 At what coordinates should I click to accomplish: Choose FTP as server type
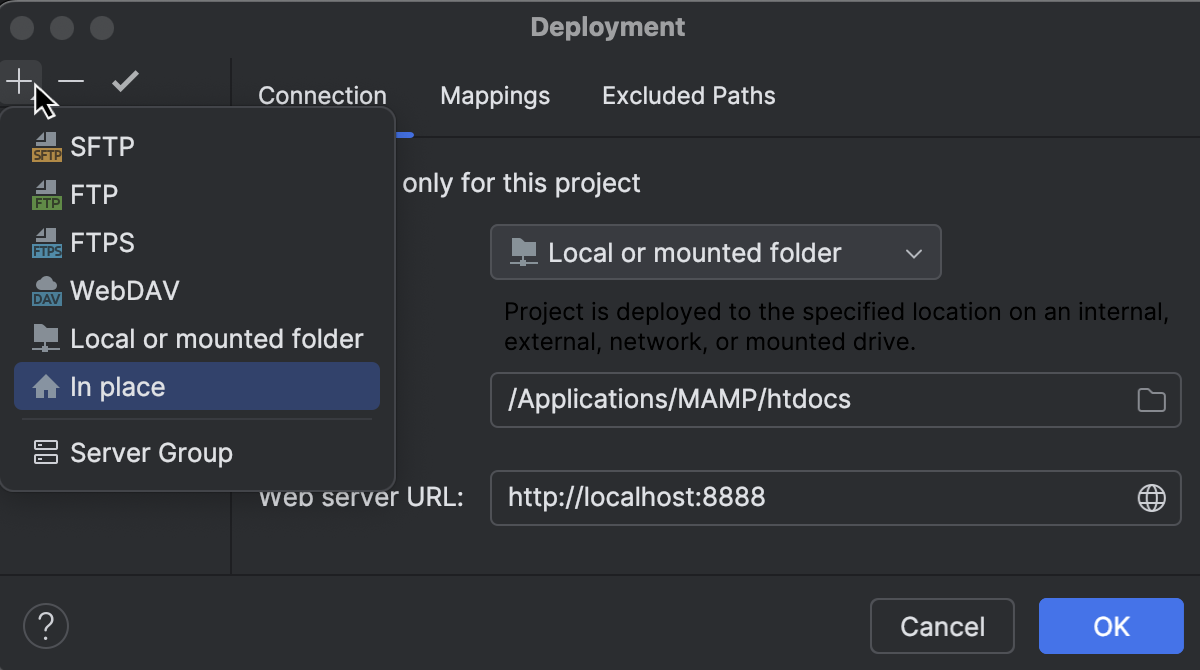click(95, 194)
